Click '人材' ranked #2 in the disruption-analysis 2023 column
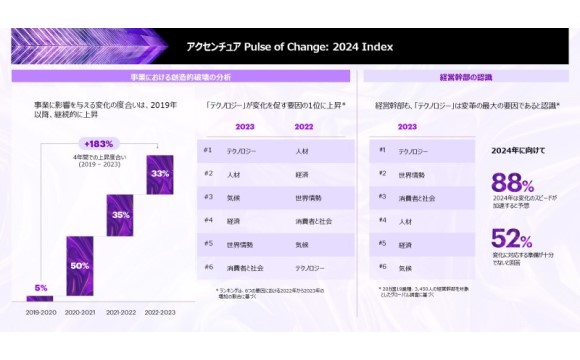Viewport: 580px width, 360px height. (233, 175)
